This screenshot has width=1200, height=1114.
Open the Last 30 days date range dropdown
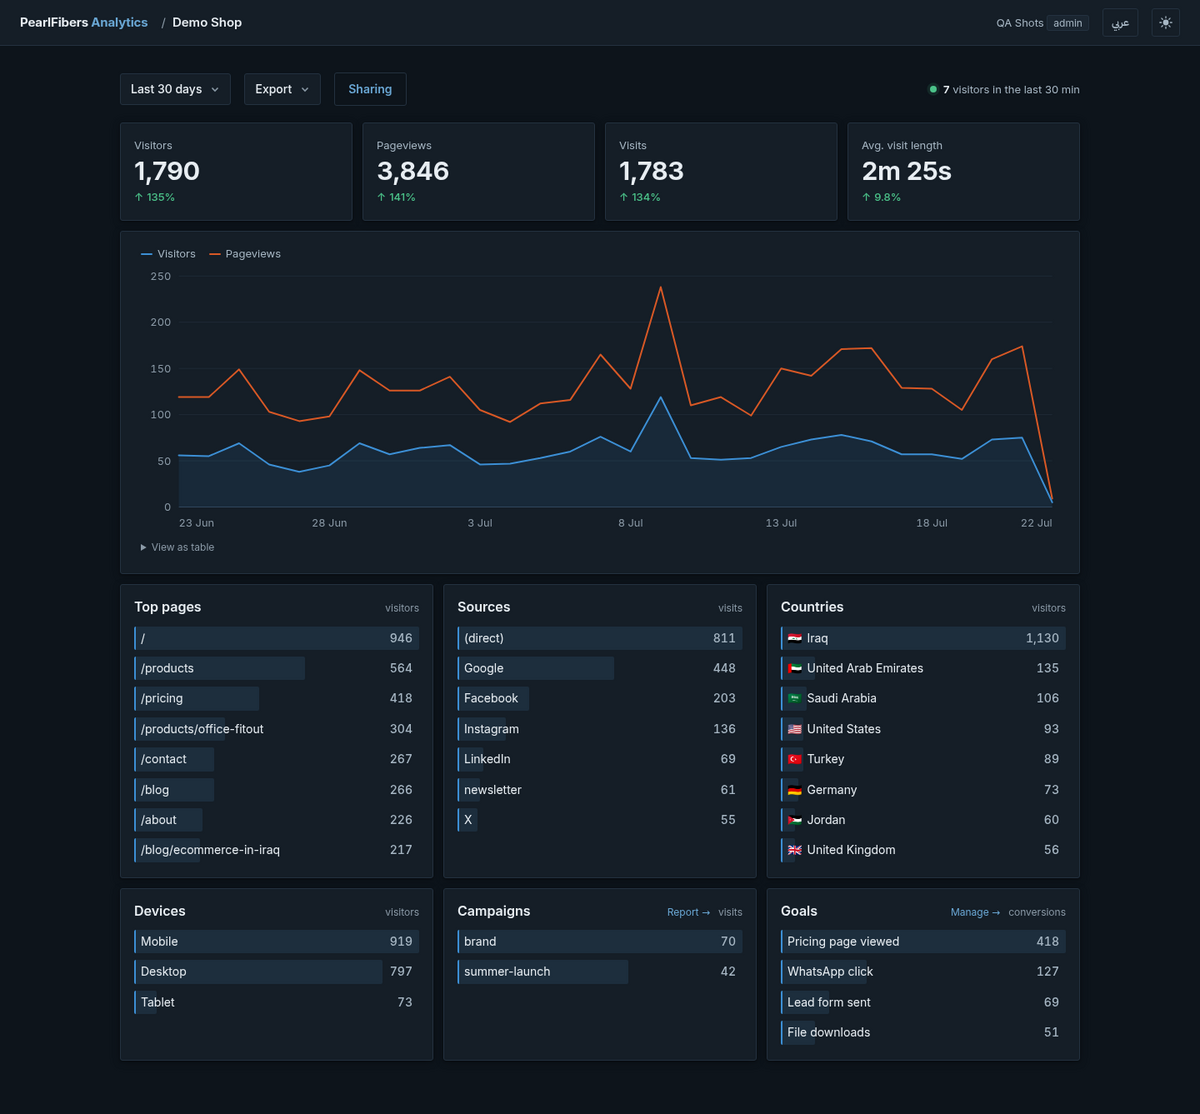(x=175, y=89)
